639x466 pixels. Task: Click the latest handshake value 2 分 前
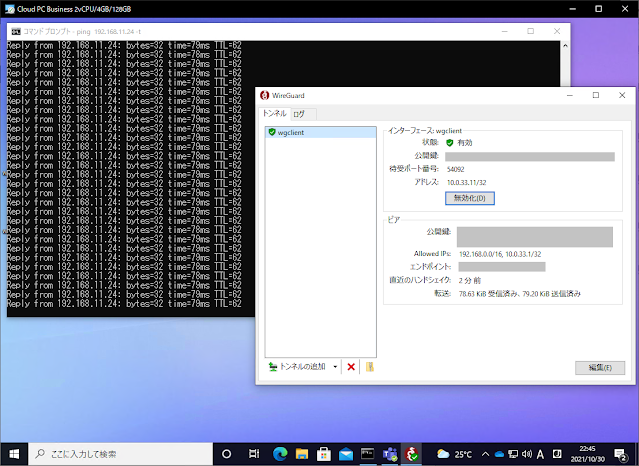click(x=470, y=280)
